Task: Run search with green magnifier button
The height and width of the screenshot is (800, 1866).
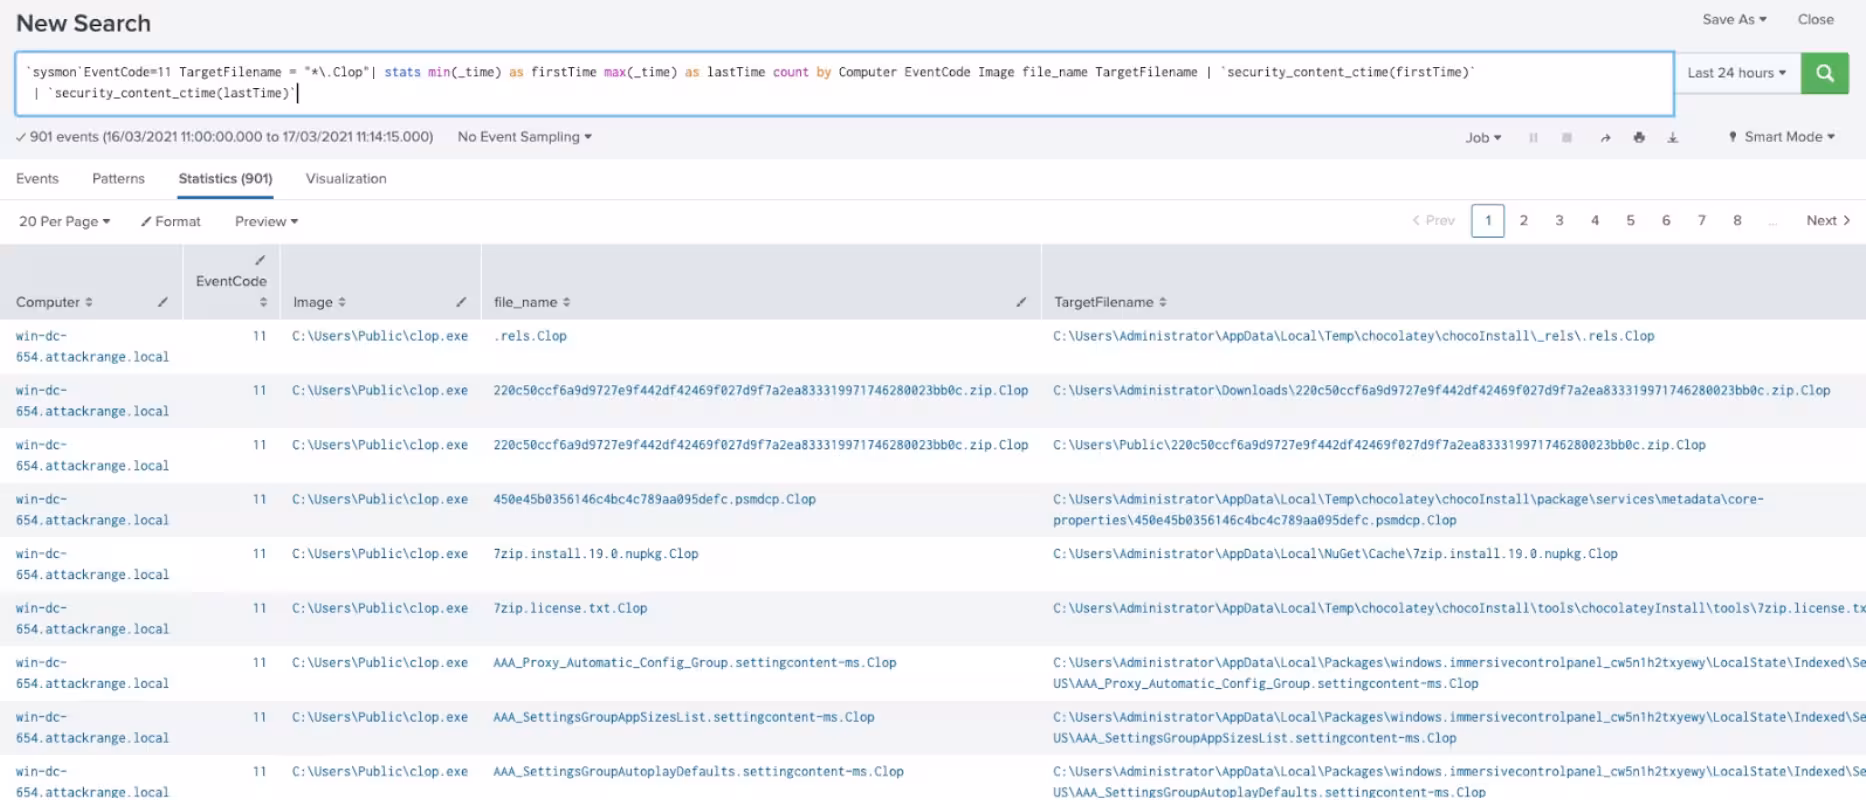Action: point(1824,73)
